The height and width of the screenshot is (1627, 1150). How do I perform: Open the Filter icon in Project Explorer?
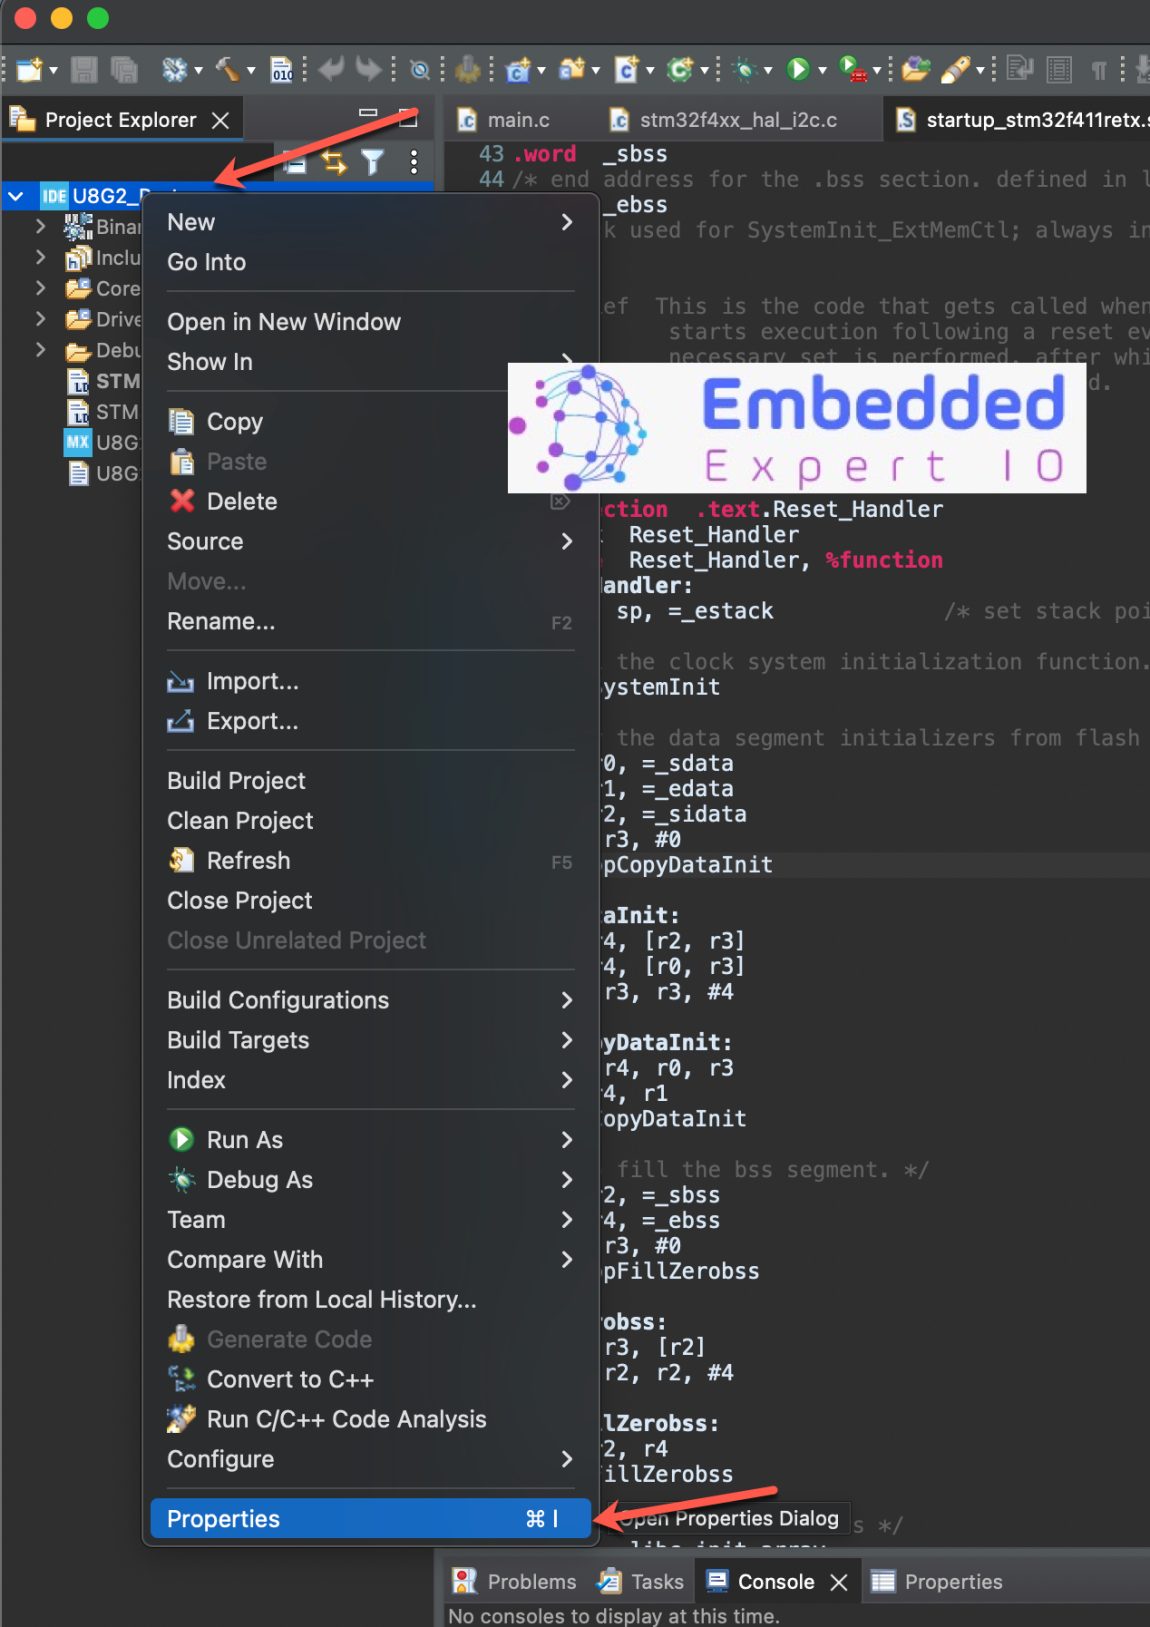pos(374,161)
